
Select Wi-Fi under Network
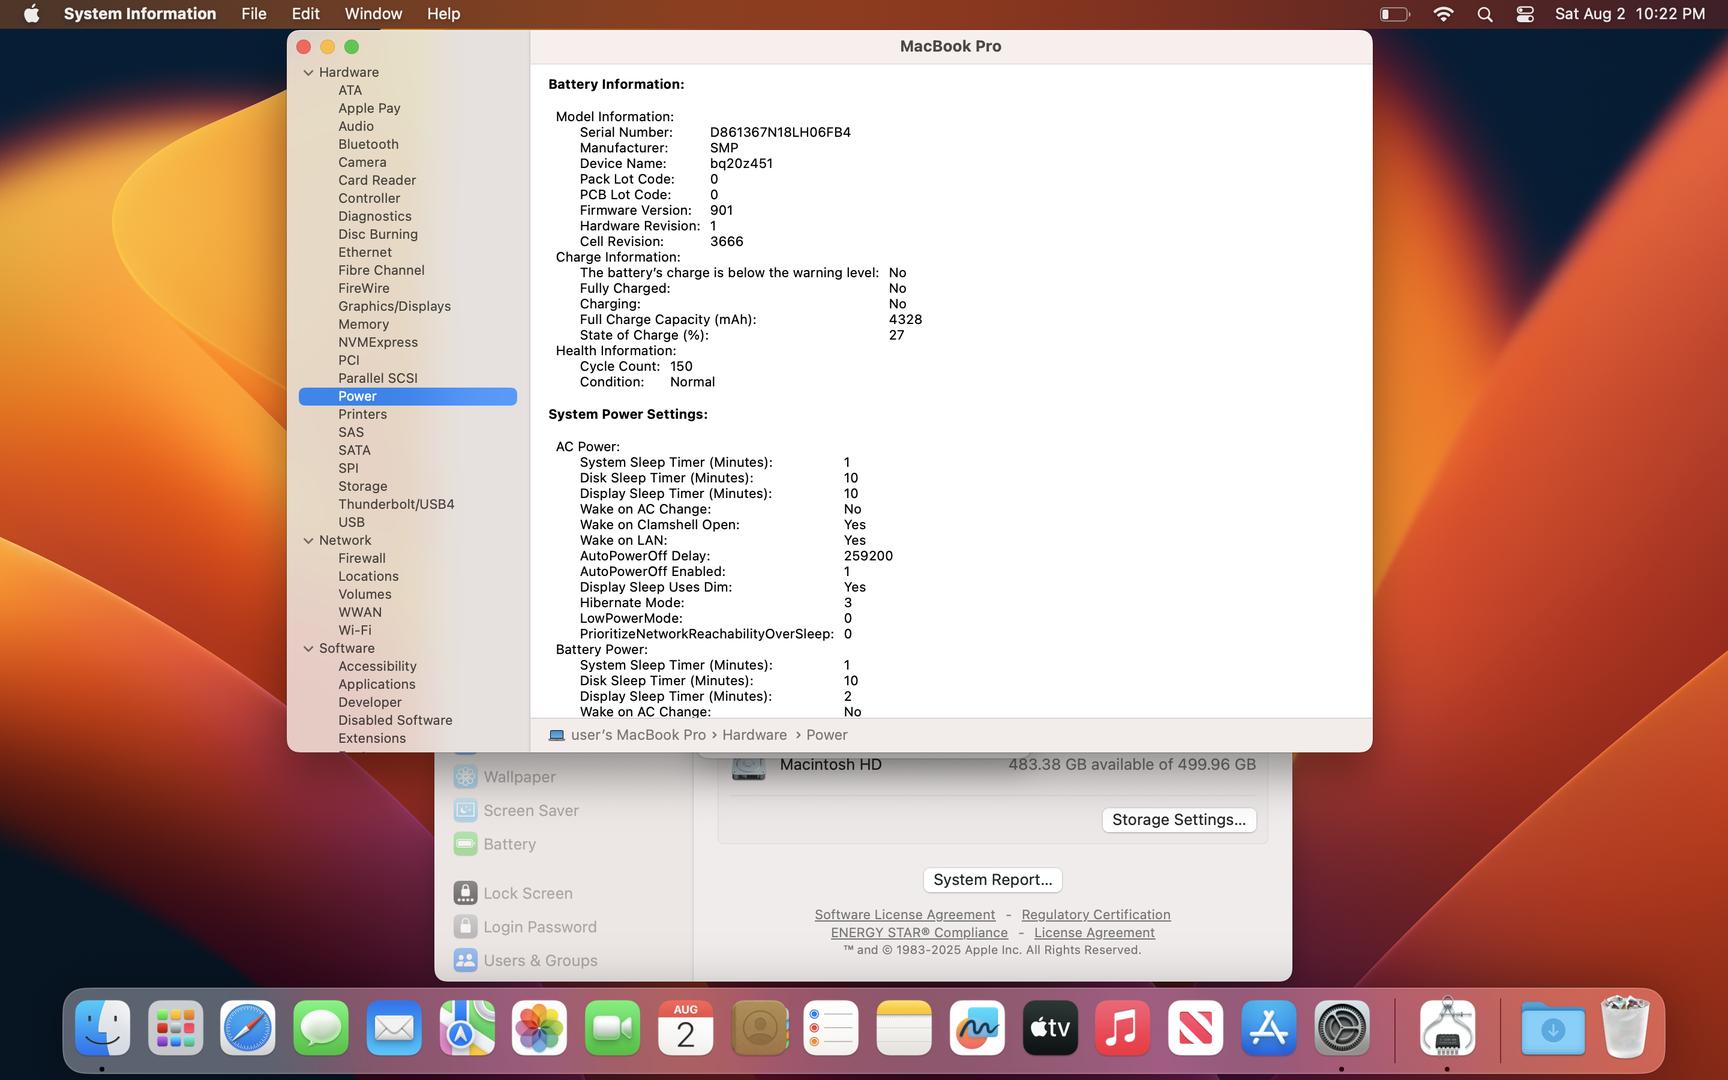click(354, 631)
